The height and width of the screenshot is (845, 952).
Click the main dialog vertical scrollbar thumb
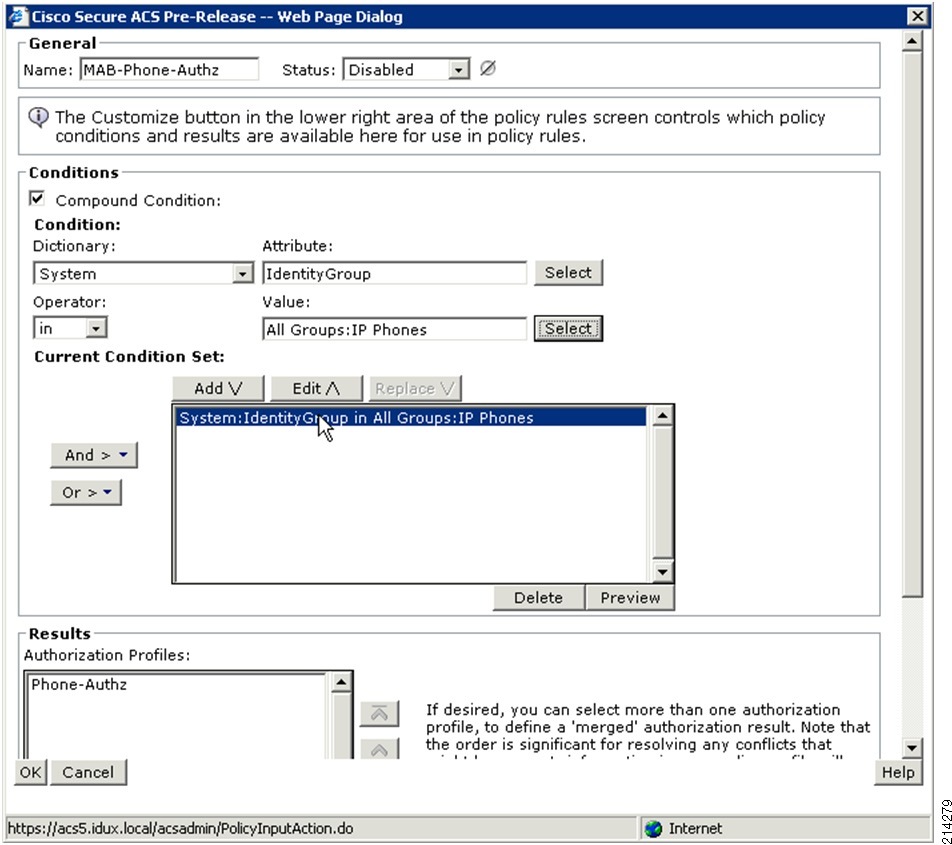(912, 325)
